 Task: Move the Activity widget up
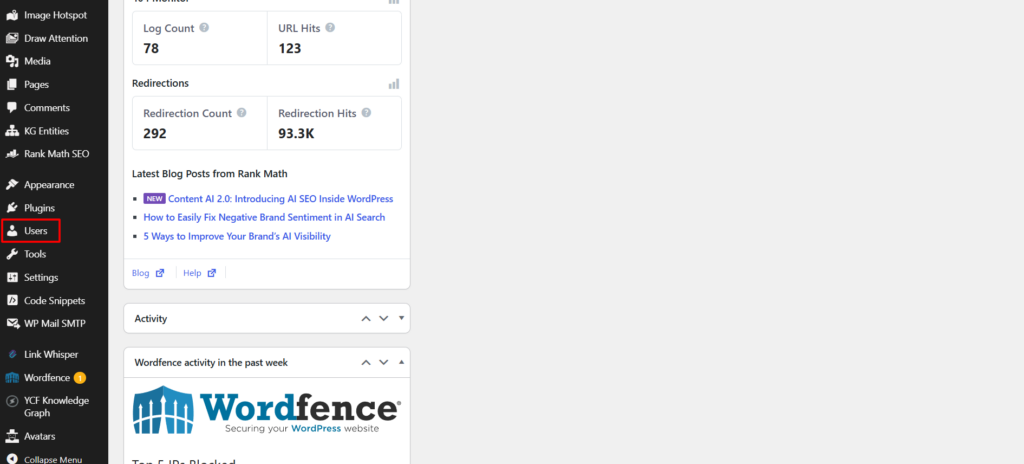pos(366,319)
